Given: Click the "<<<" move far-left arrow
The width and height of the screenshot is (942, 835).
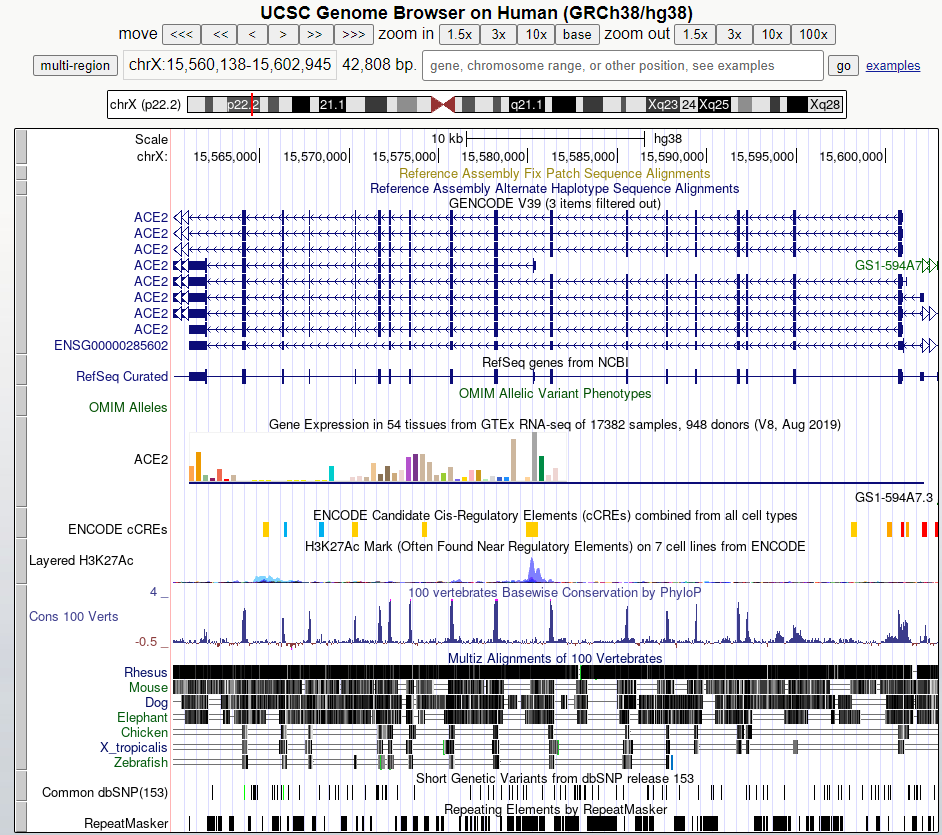Looking at the screenshot, I should (x=180, y=34).
